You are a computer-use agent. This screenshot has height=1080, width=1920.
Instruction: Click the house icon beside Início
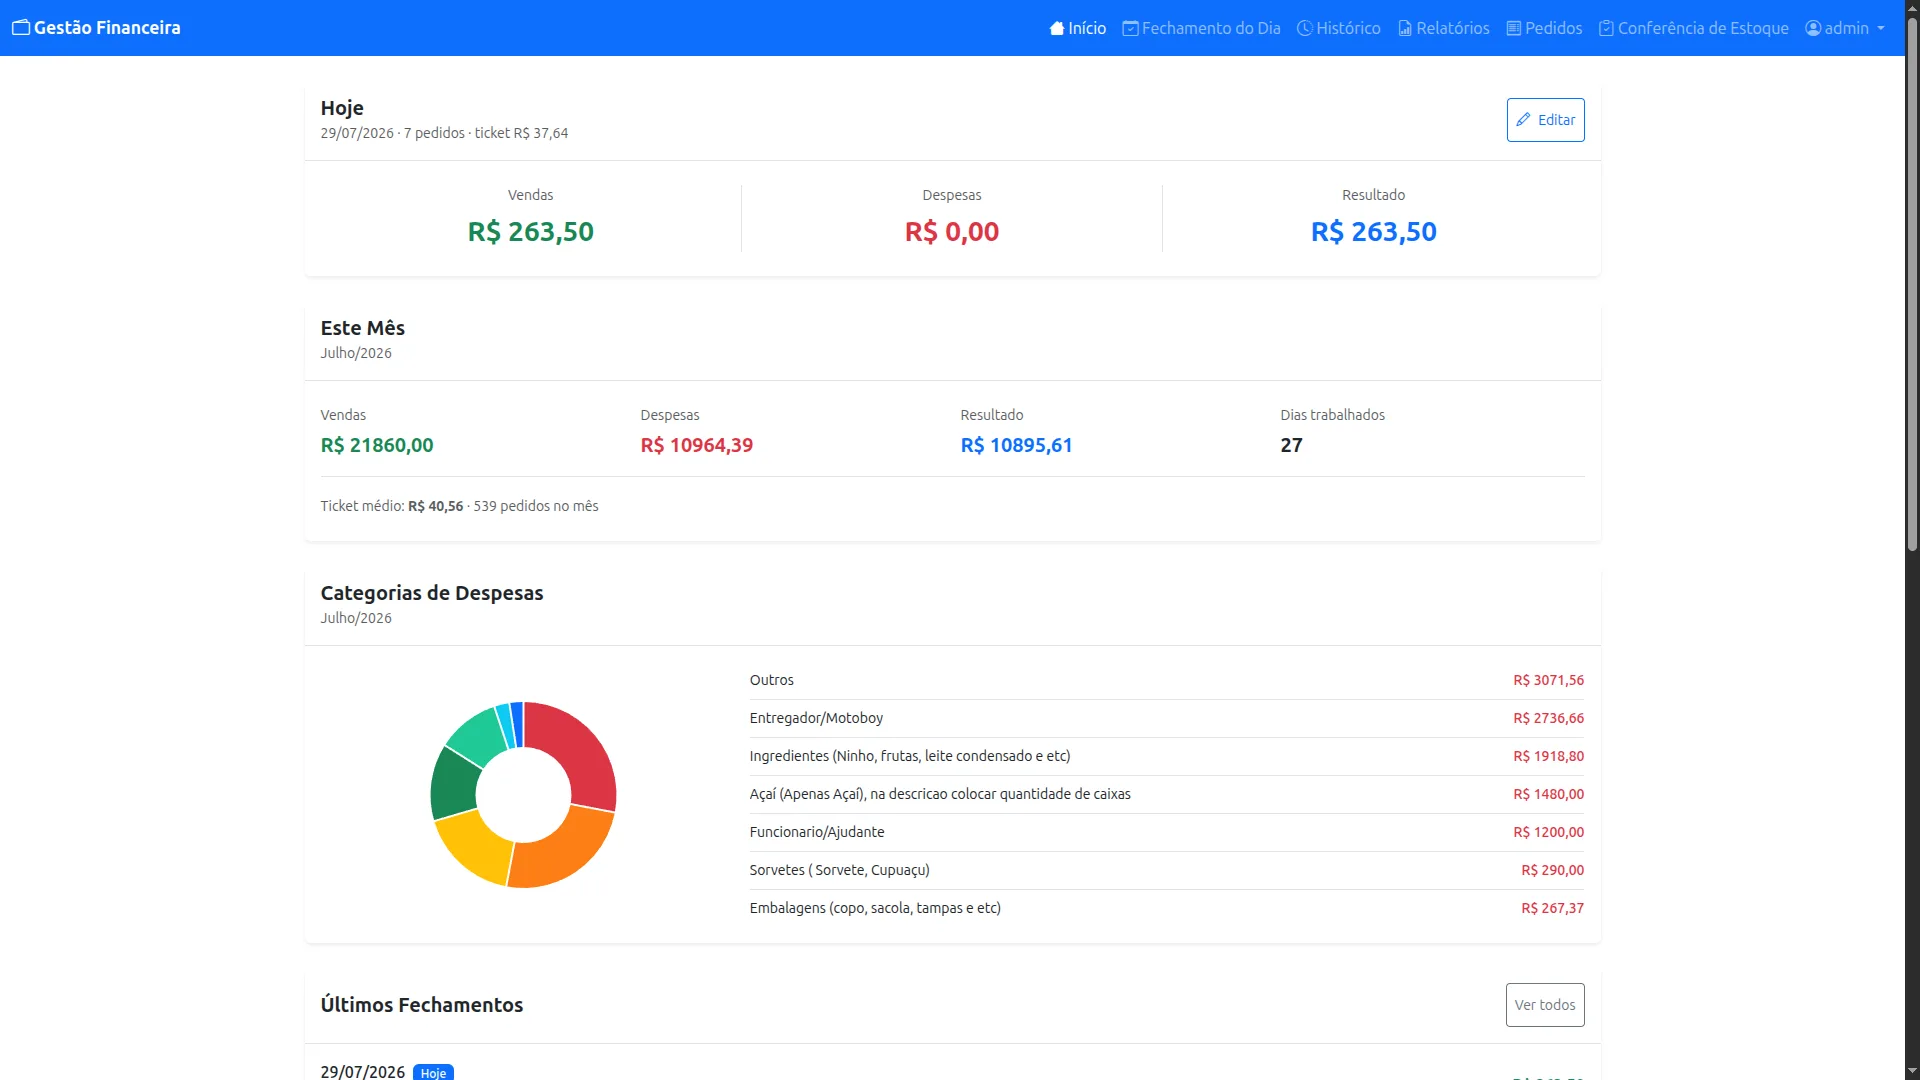(x=1057, y=28)
